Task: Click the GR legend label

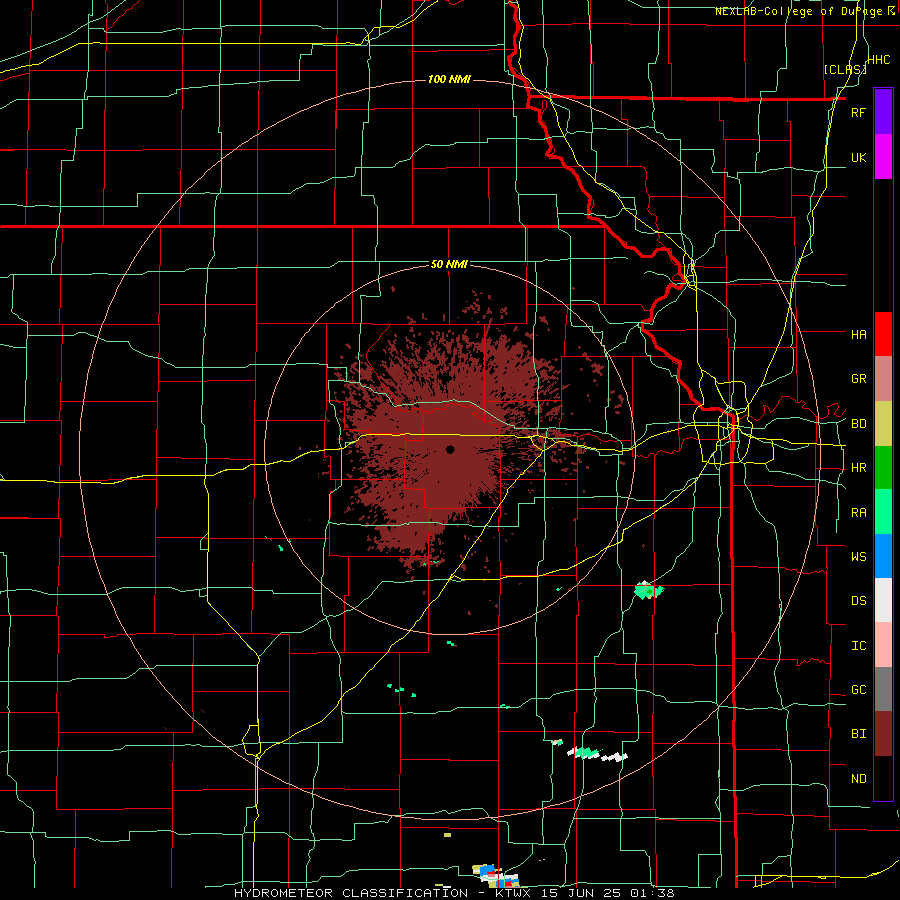Action: coord(858,379)
